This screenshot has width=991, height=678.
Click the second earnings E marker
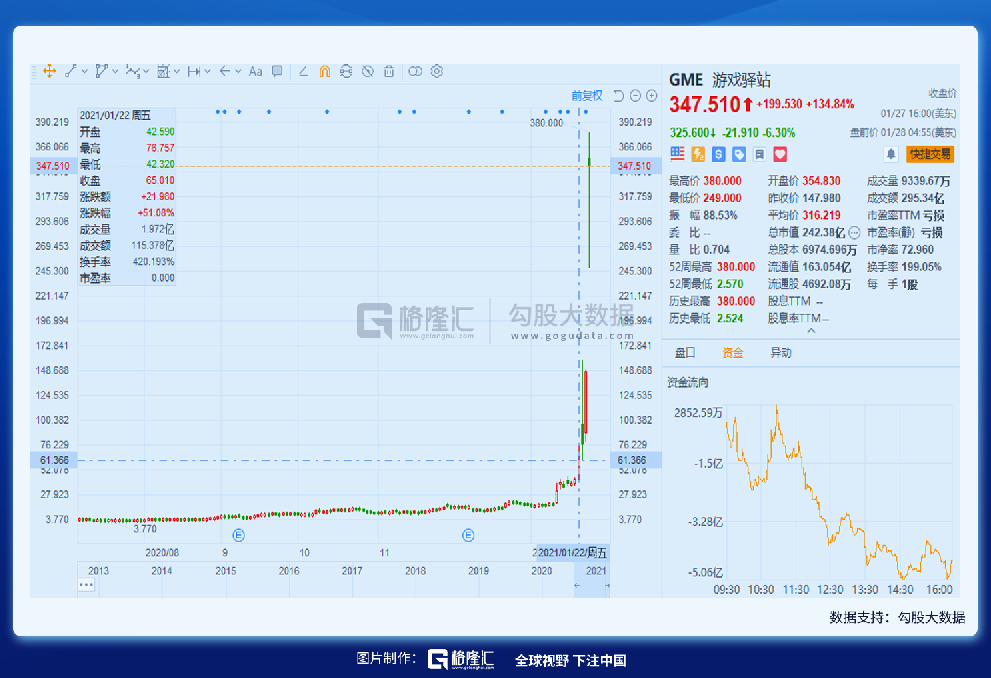coord(468,535)
